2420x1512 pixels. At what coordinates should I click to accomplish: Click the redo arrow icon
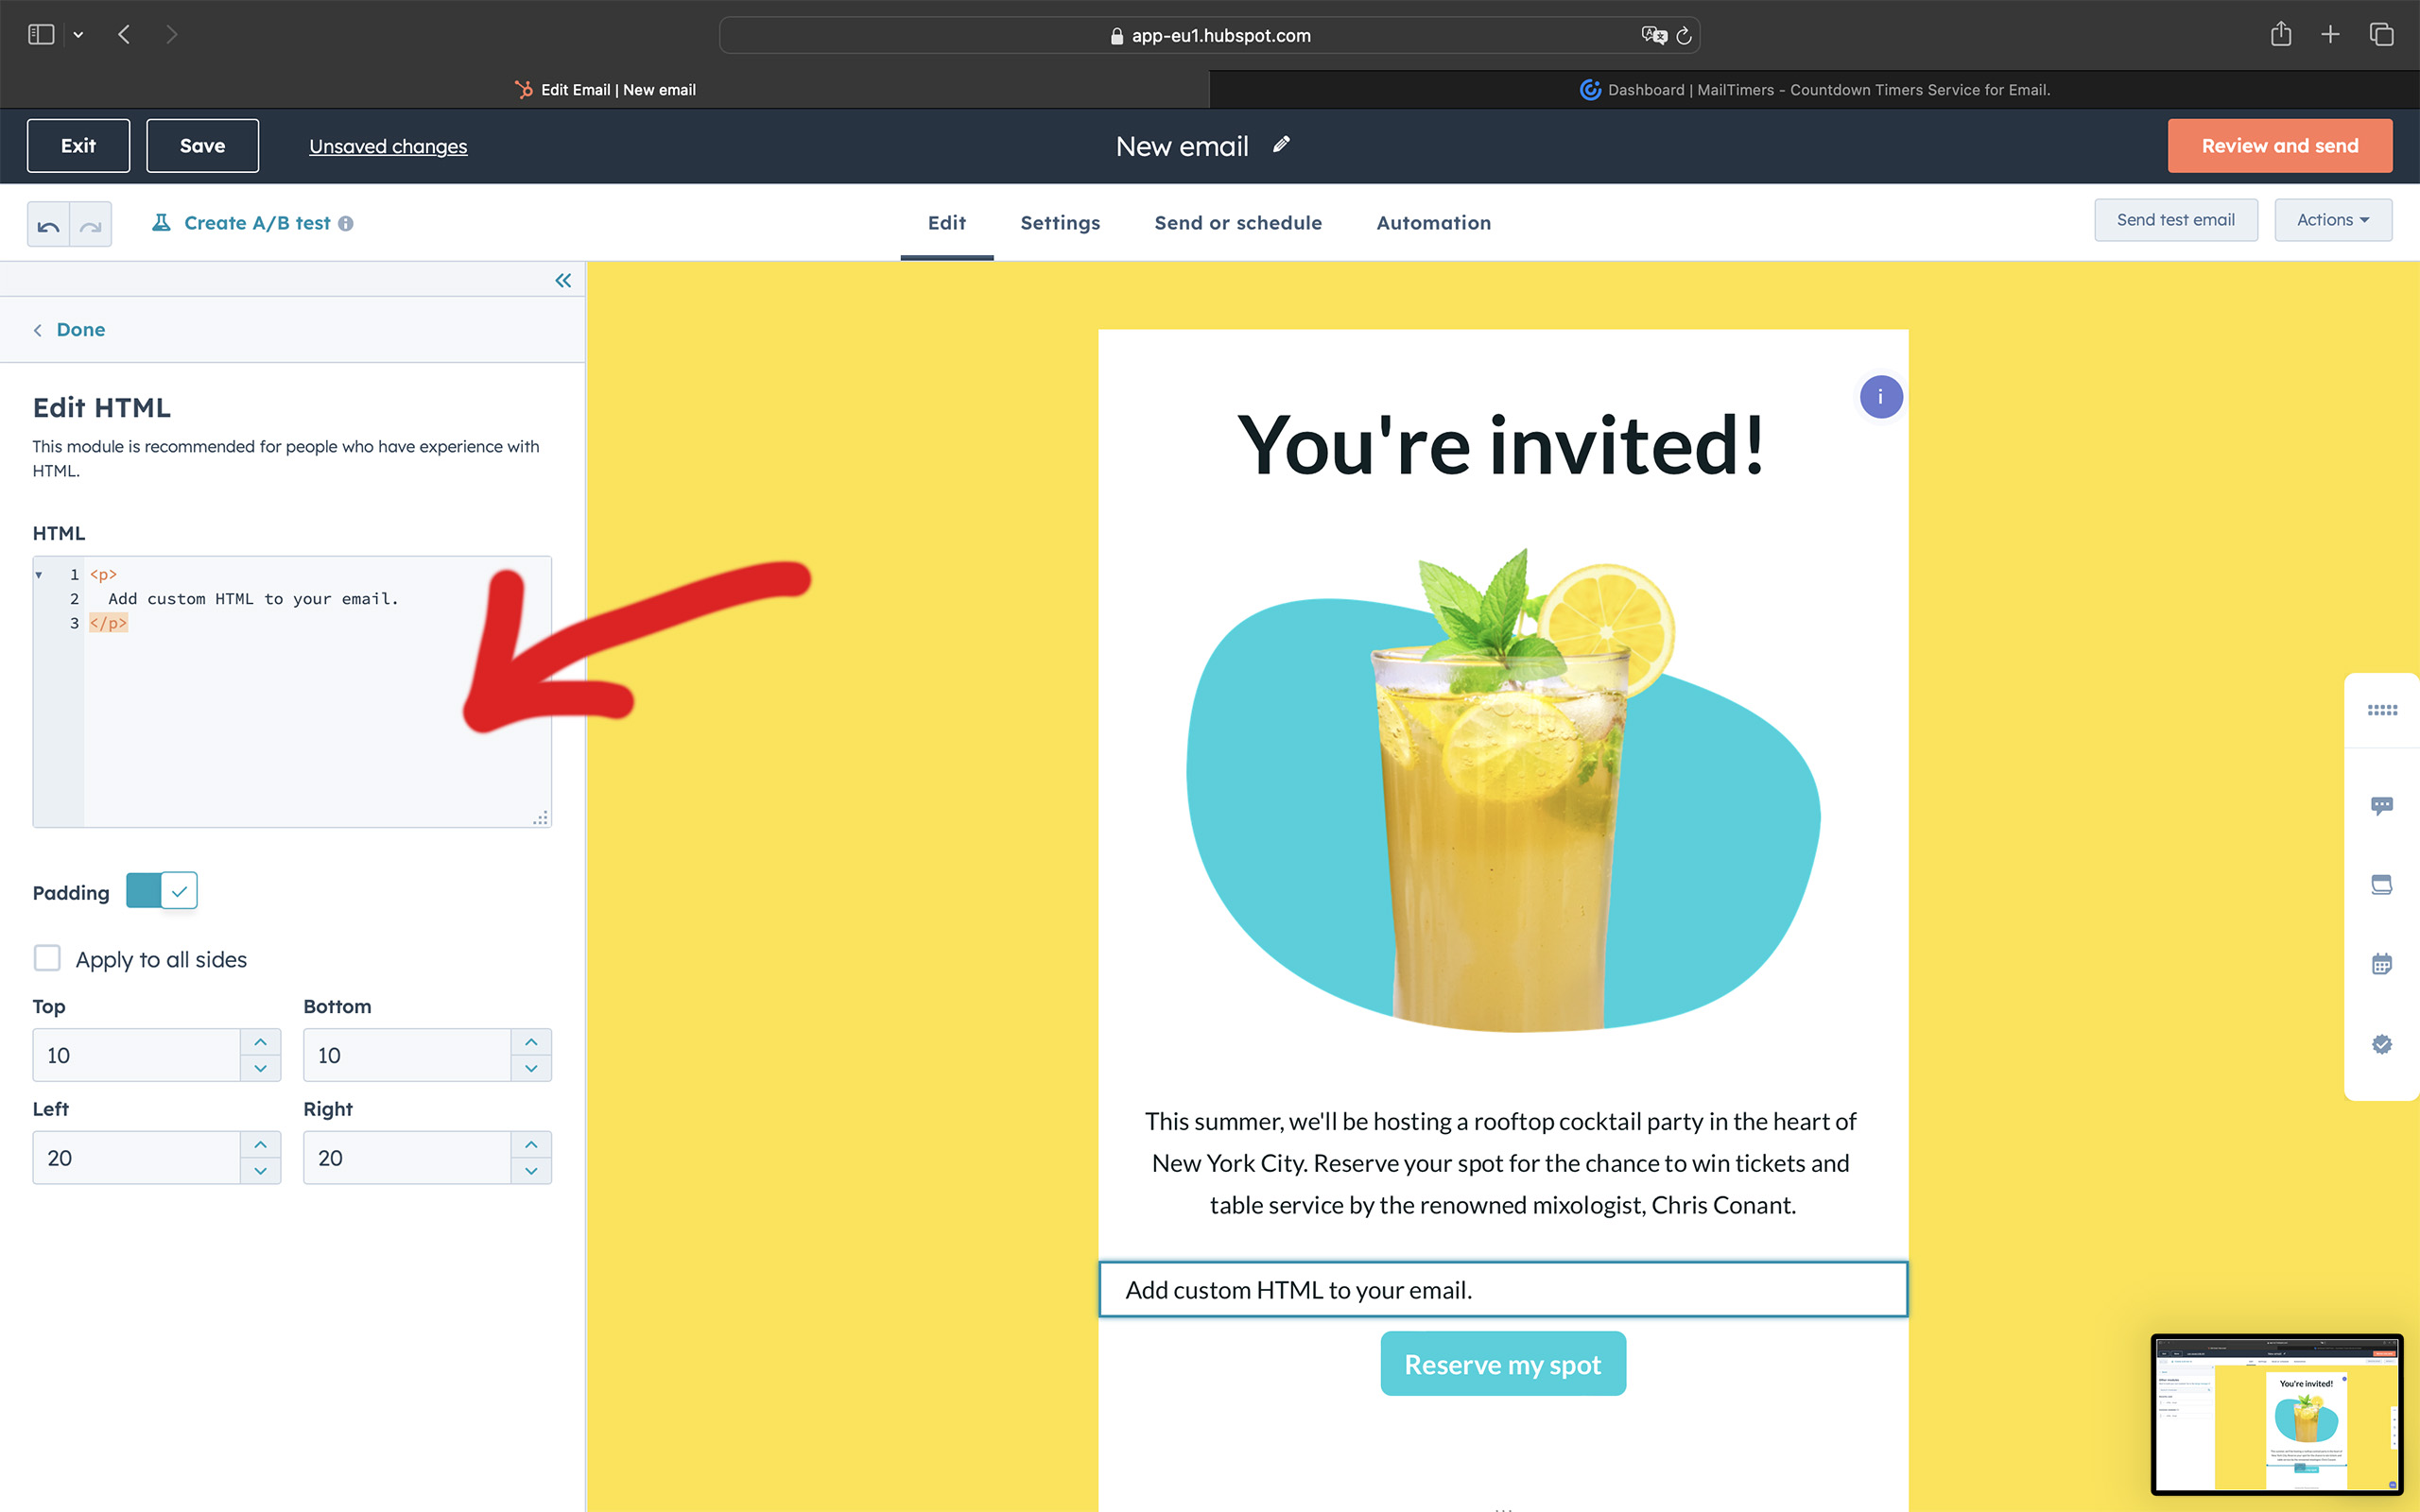tap(91, 225)
